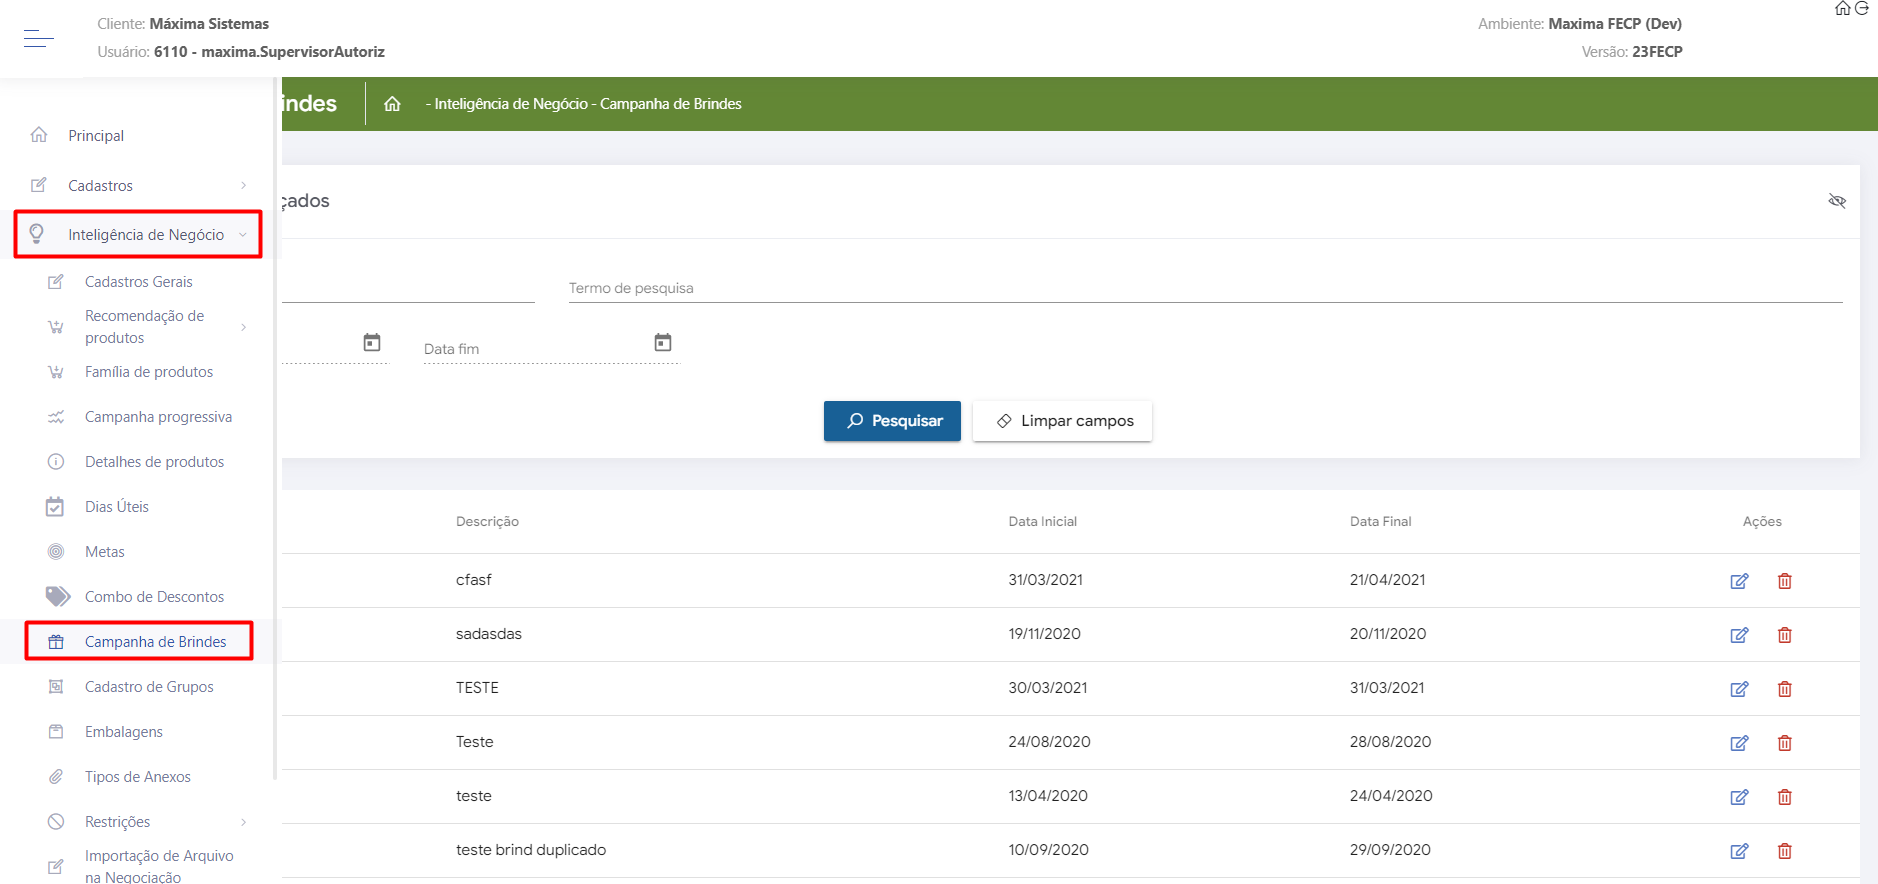Screen dimensions: 1878x884
Task: Click the Pesquisar button
Action: pos(892,421)
